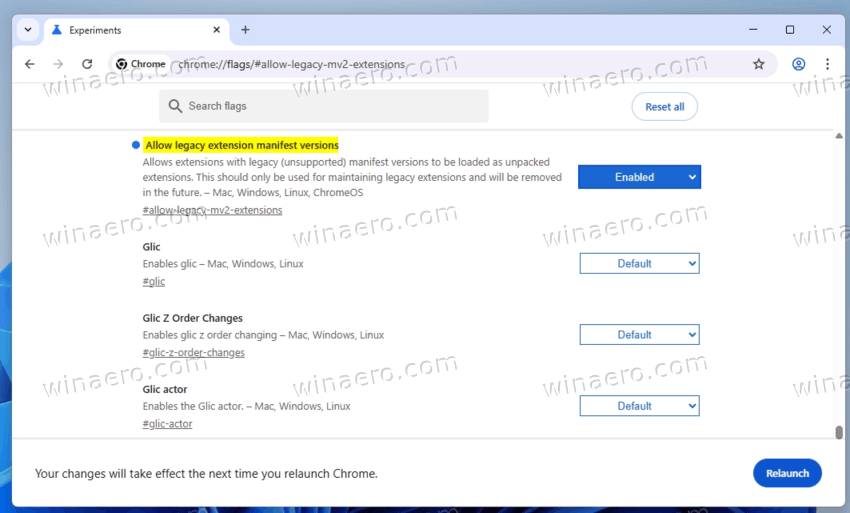Image resolution: width=850 pixels, height=513 pixels.
Task: Minimize the Chrome window
Action: tap(753, 30)
